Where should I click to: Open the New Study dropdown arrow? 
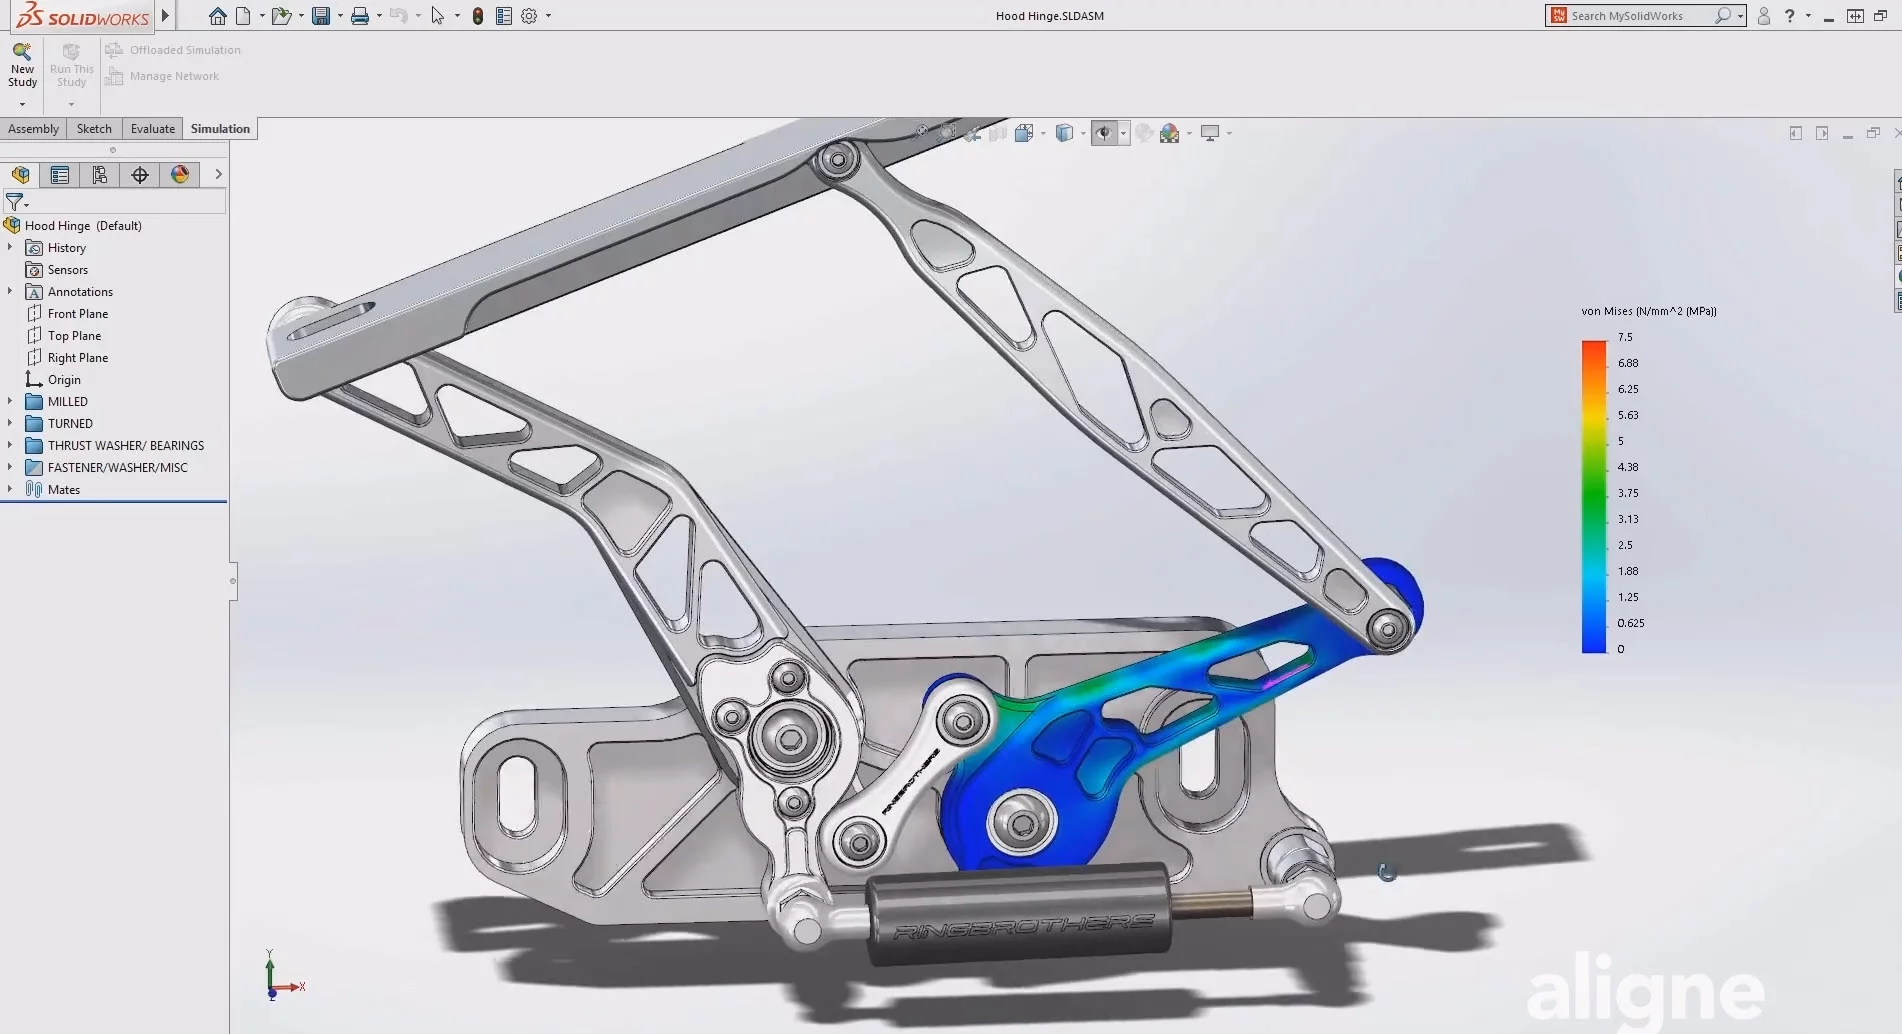coord(22,104)
